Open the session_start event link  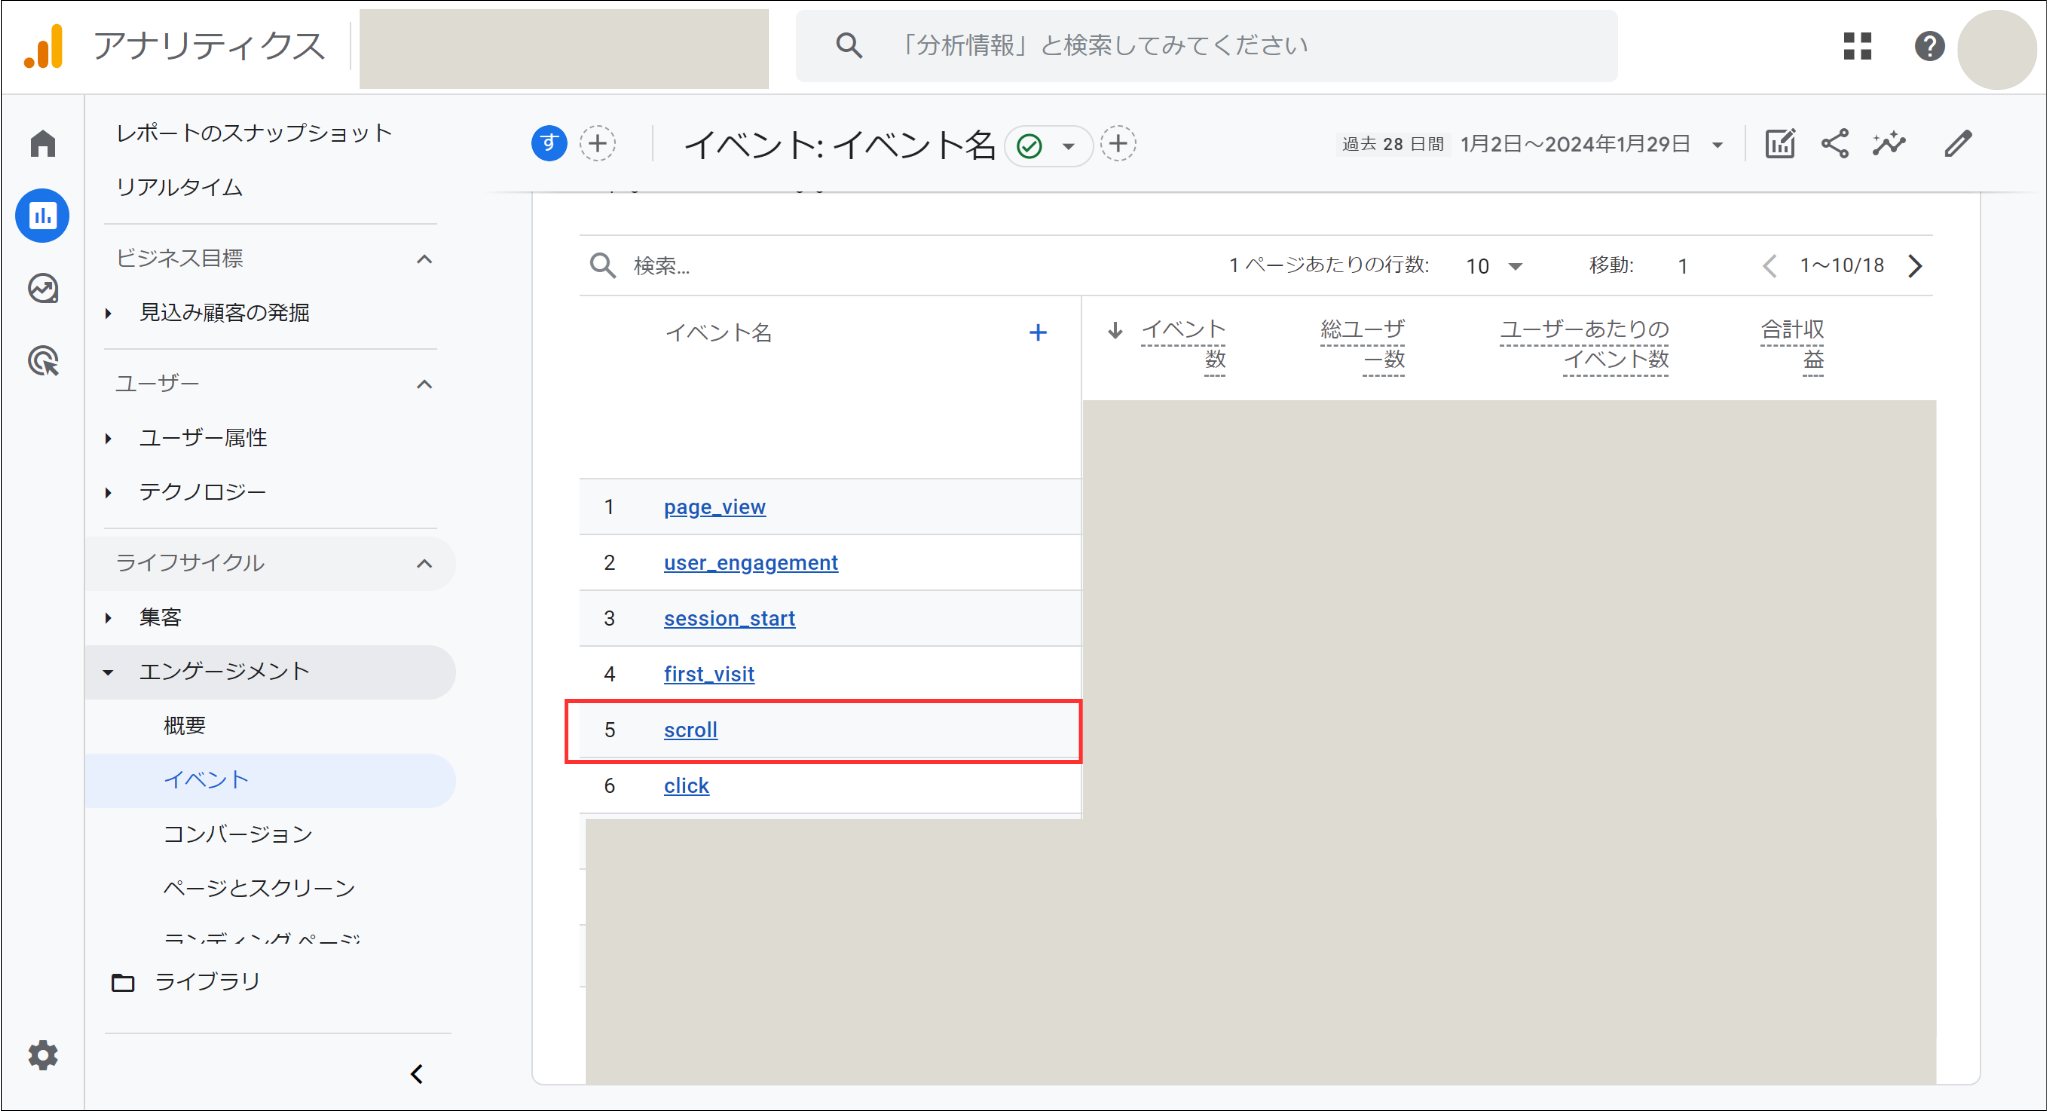coord(730,619)
